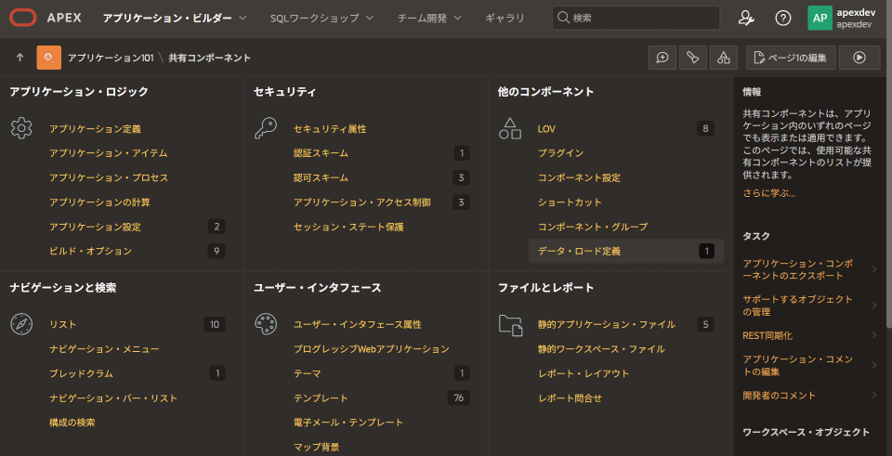The height and width of the screenshot is (456, 892).
Task: Open アプリケーション定義 link
Action: (95, 129)
